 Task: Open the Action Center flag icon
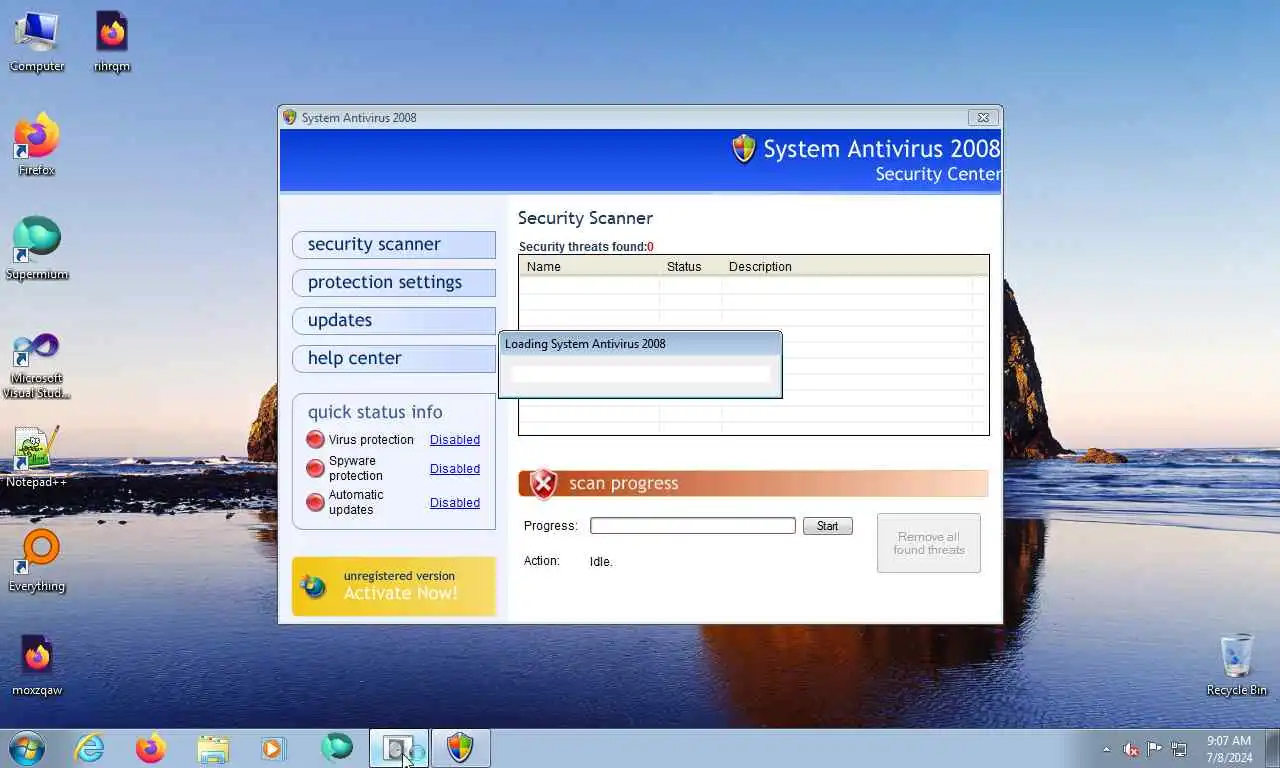1155,748
